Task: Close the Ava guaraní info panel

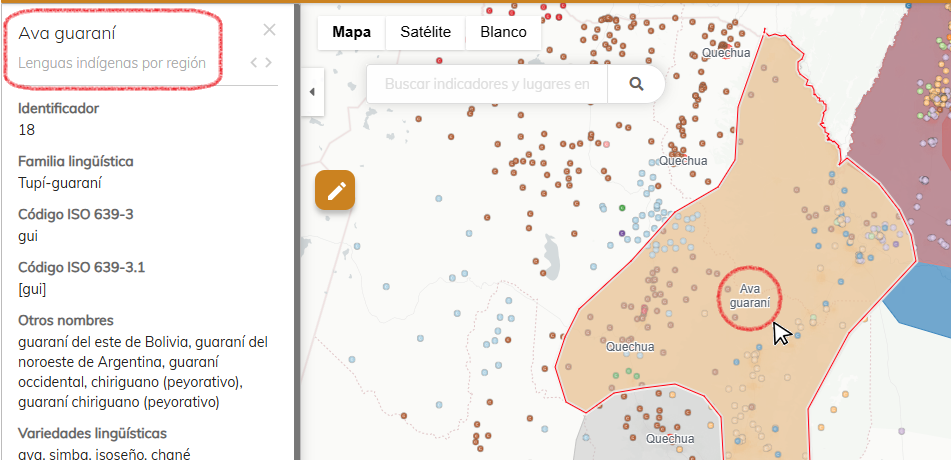Action: click(x=269, y=30)
